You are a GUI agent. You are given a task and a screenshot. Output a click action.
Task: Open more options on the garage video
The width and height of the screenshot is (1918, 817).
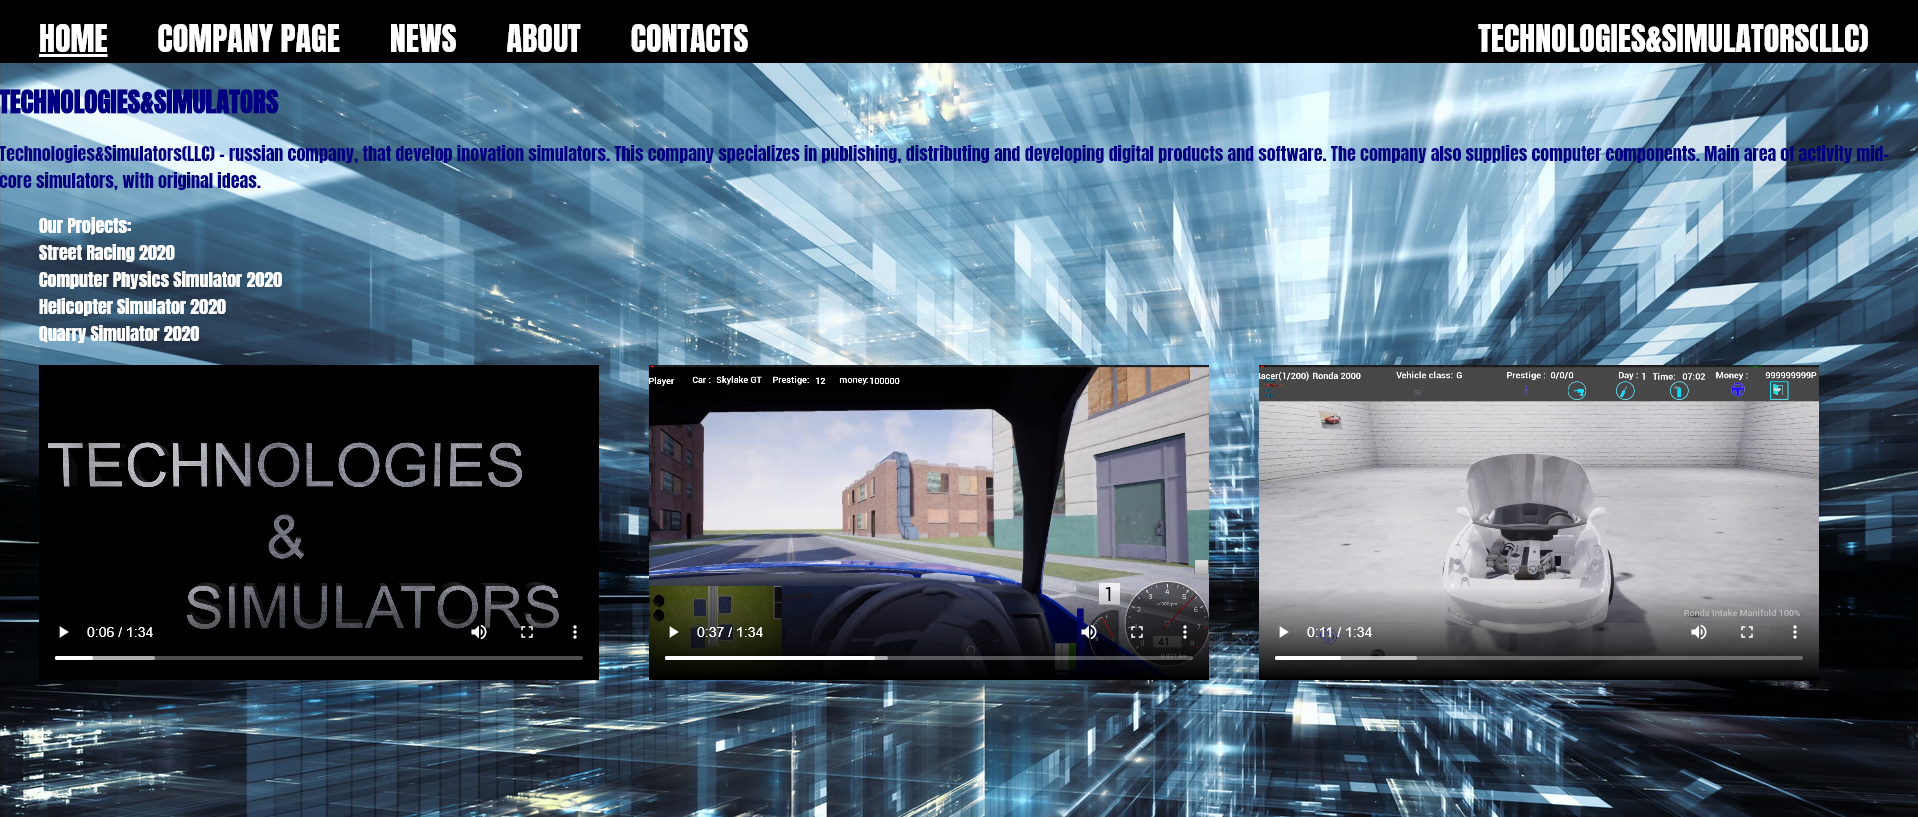point(1795,632)
